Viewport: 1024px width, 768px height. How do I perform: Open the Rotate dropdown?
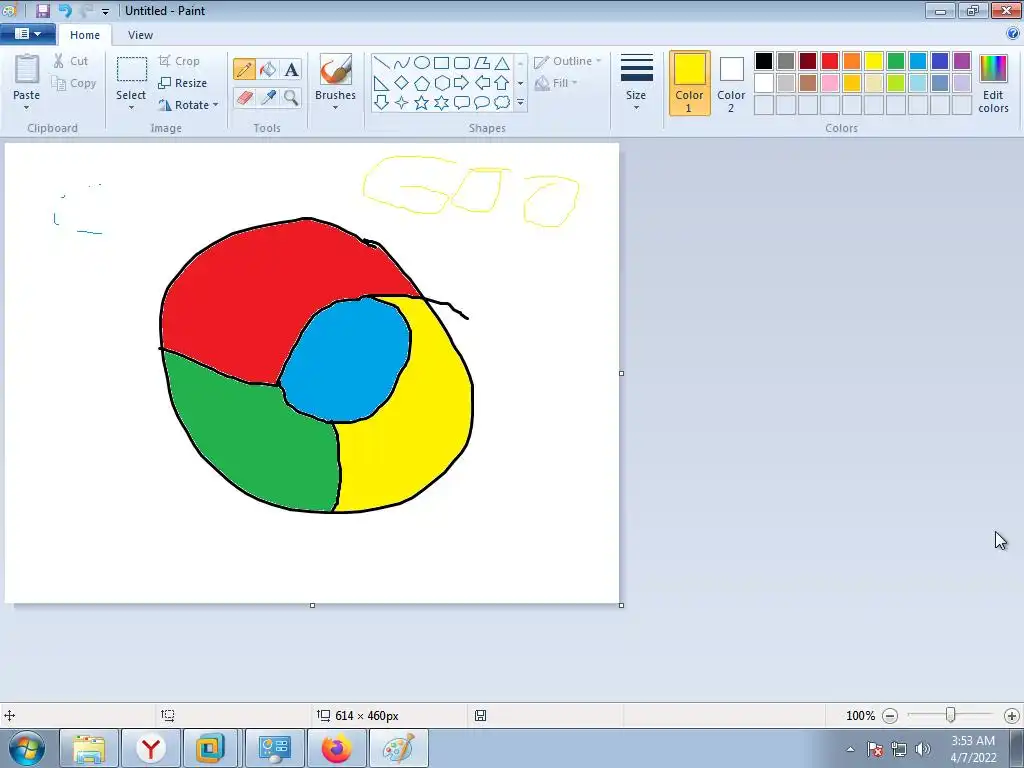(188, 105)
